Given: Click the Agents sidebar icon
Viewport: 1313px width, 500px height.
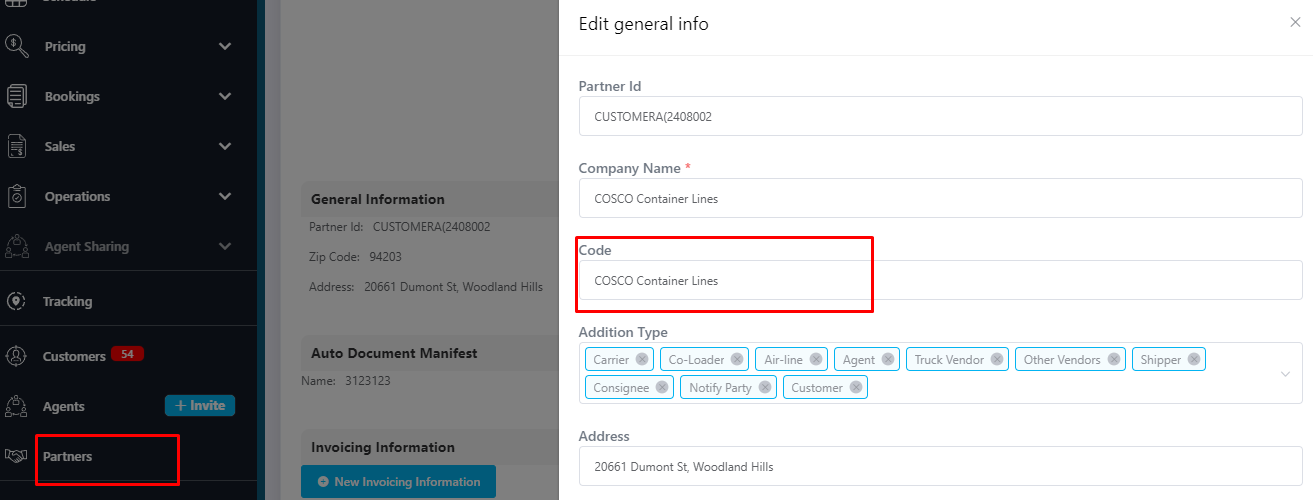Looking at the screenshot, I should (16, 406).
